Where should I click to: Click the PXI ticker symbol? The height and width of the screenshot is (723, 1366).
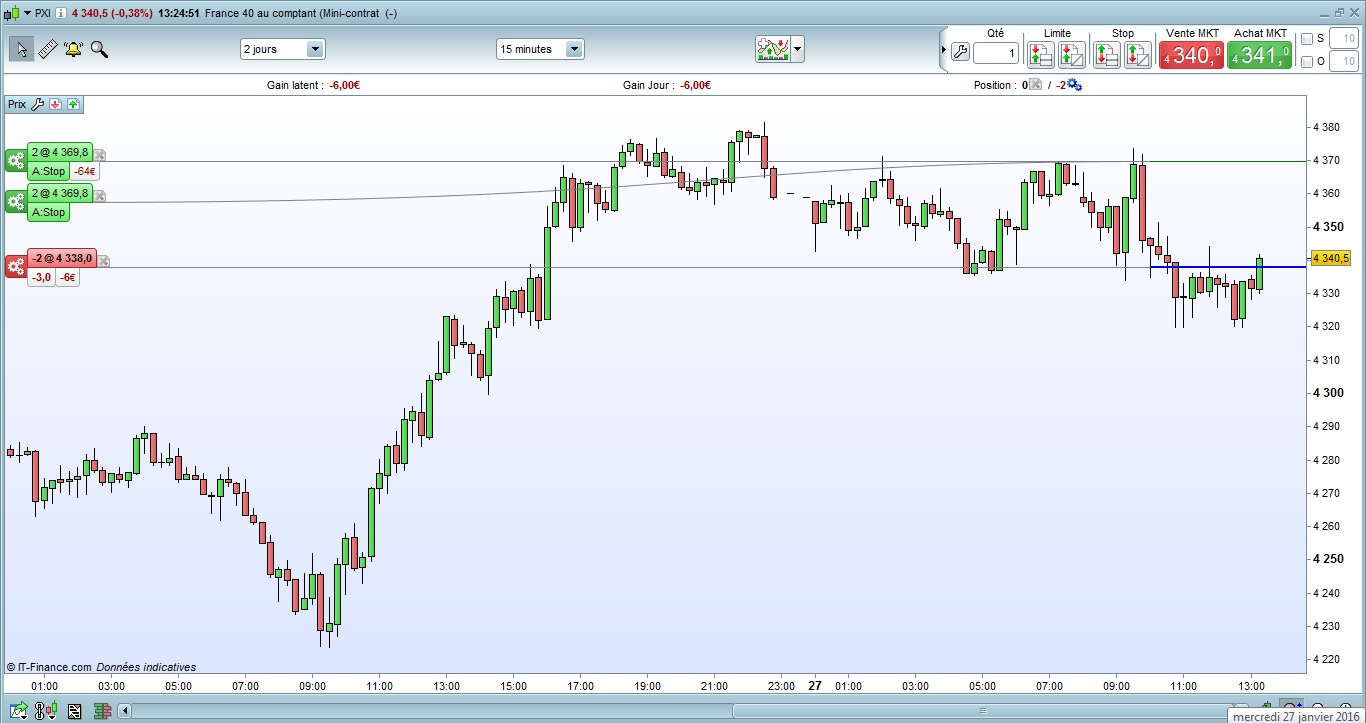tap(43, 13)
